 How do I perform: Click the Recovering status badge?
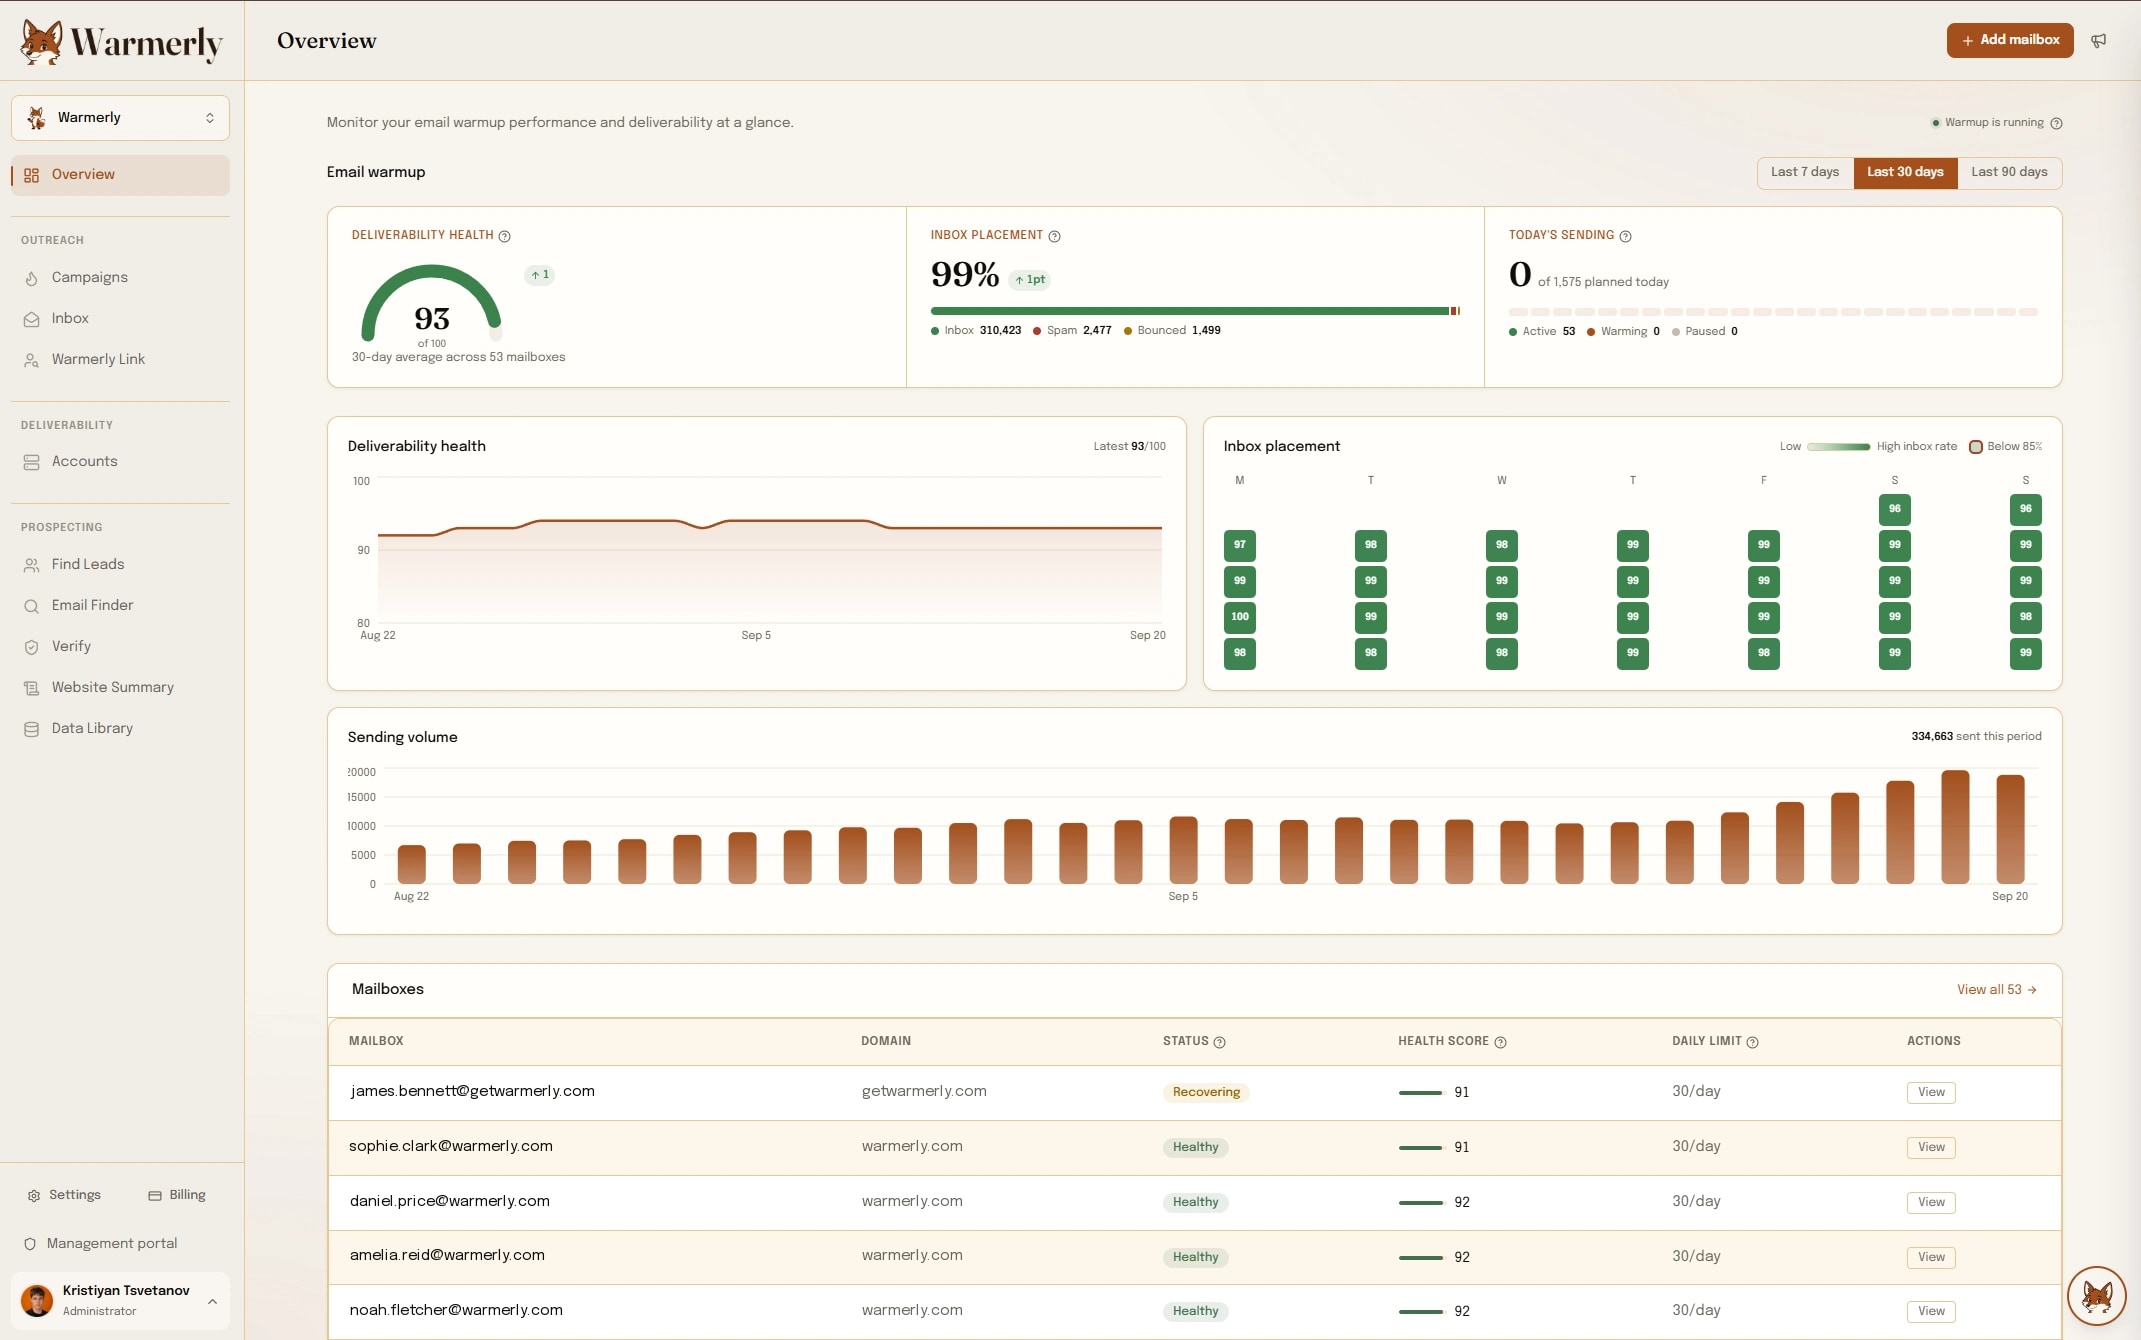pos(1206,1092)
